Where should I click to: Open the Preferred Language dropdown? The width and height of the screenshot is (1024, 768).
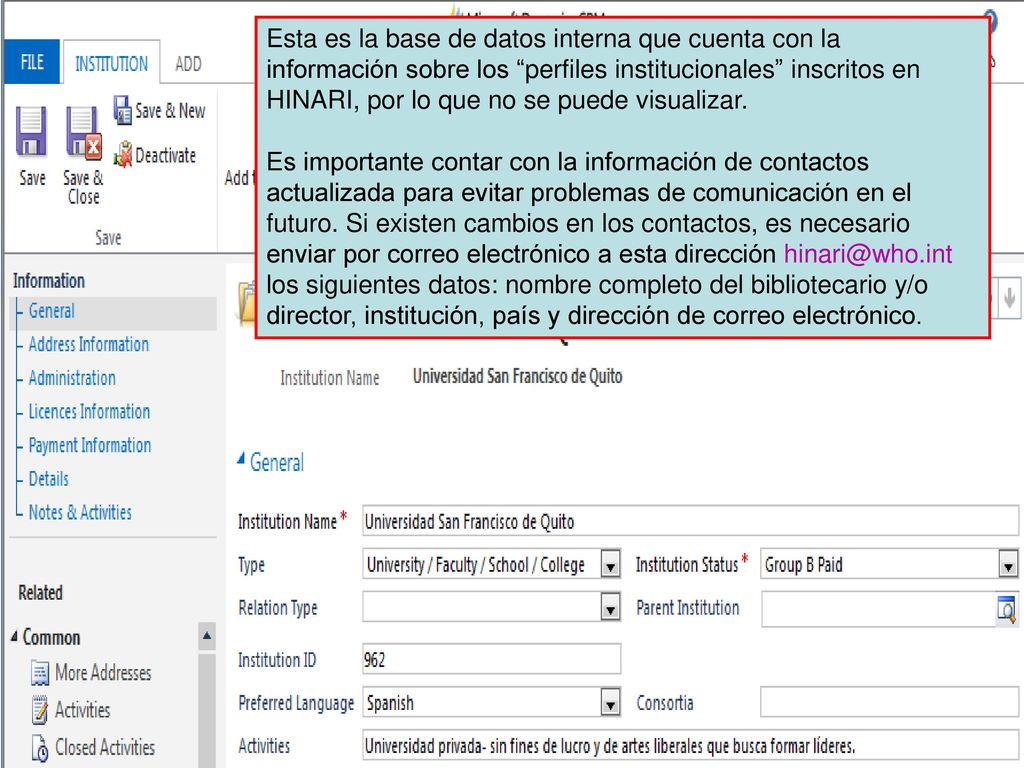coord(610,704)
